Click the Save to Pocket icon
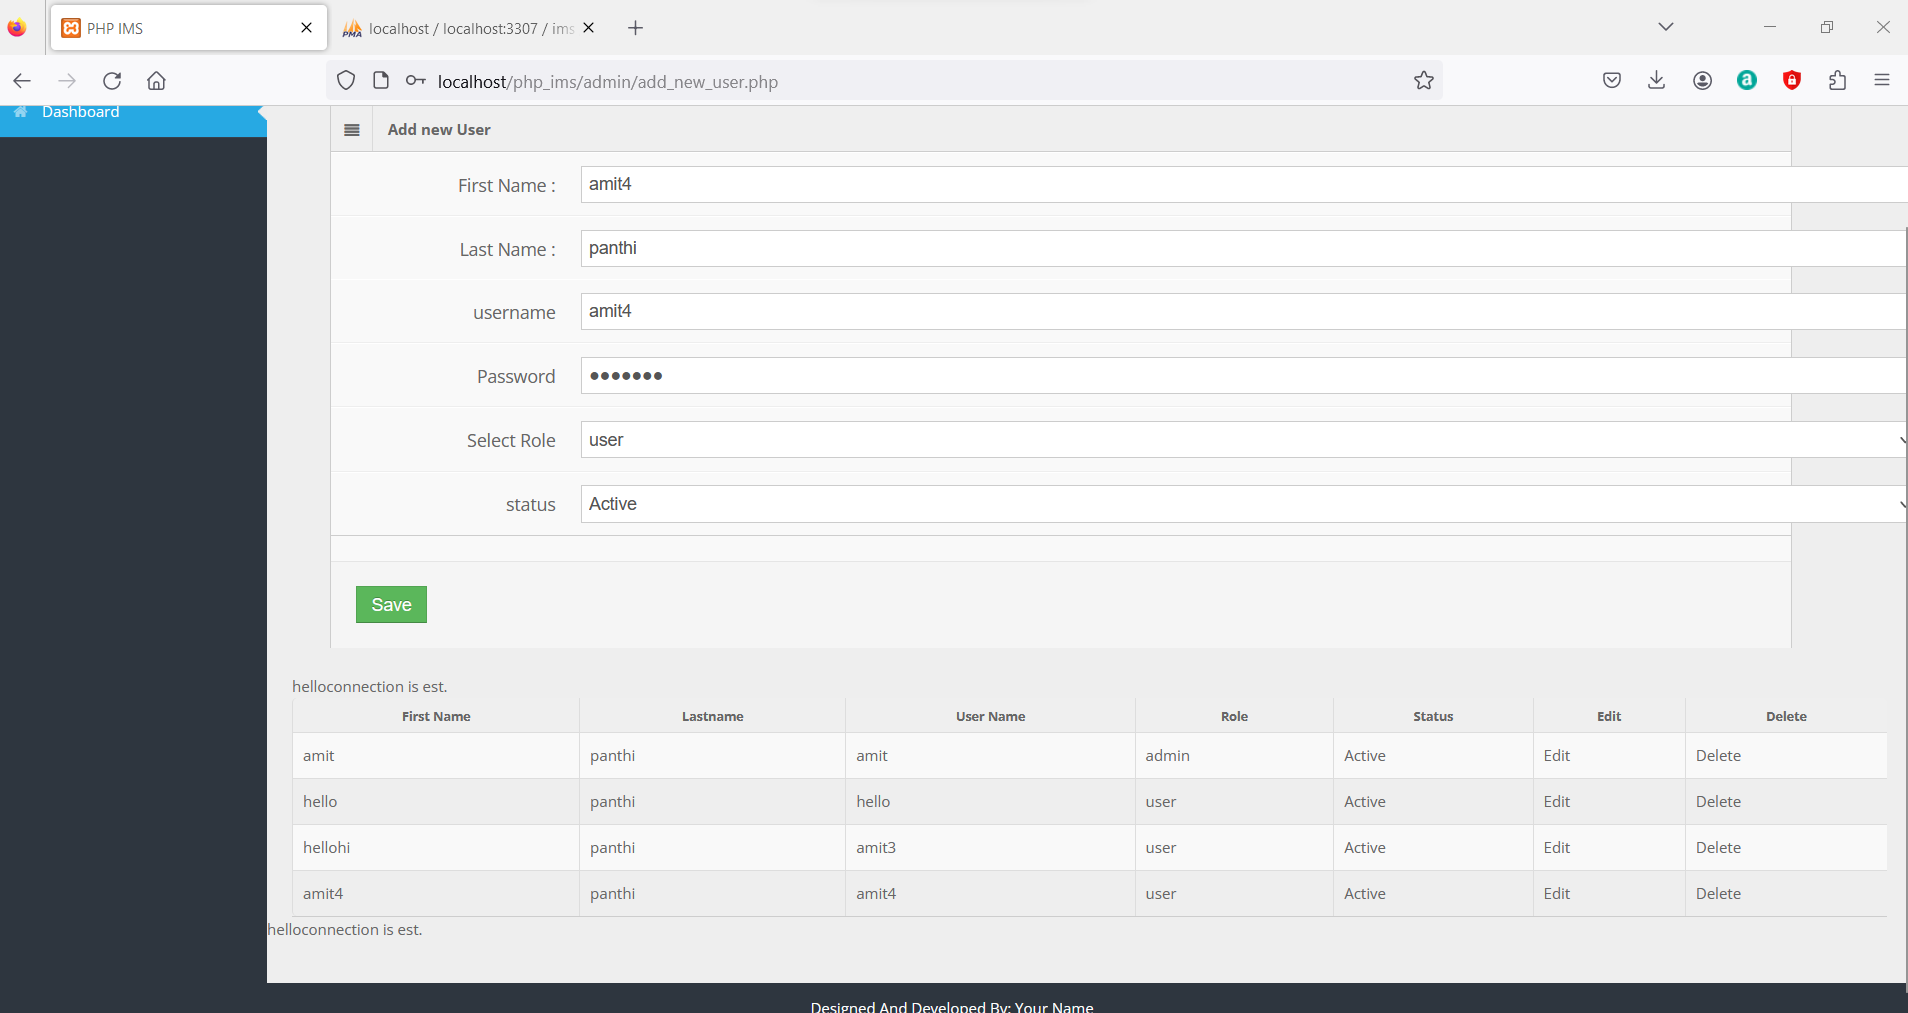Image resolution: width=1908 pixels, height=1013 pixels. [x=1611, y=81]
